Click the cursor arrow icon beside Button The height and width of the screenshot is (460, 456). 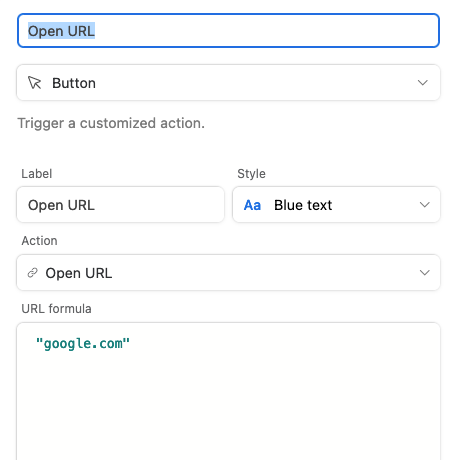coord(34,83)
